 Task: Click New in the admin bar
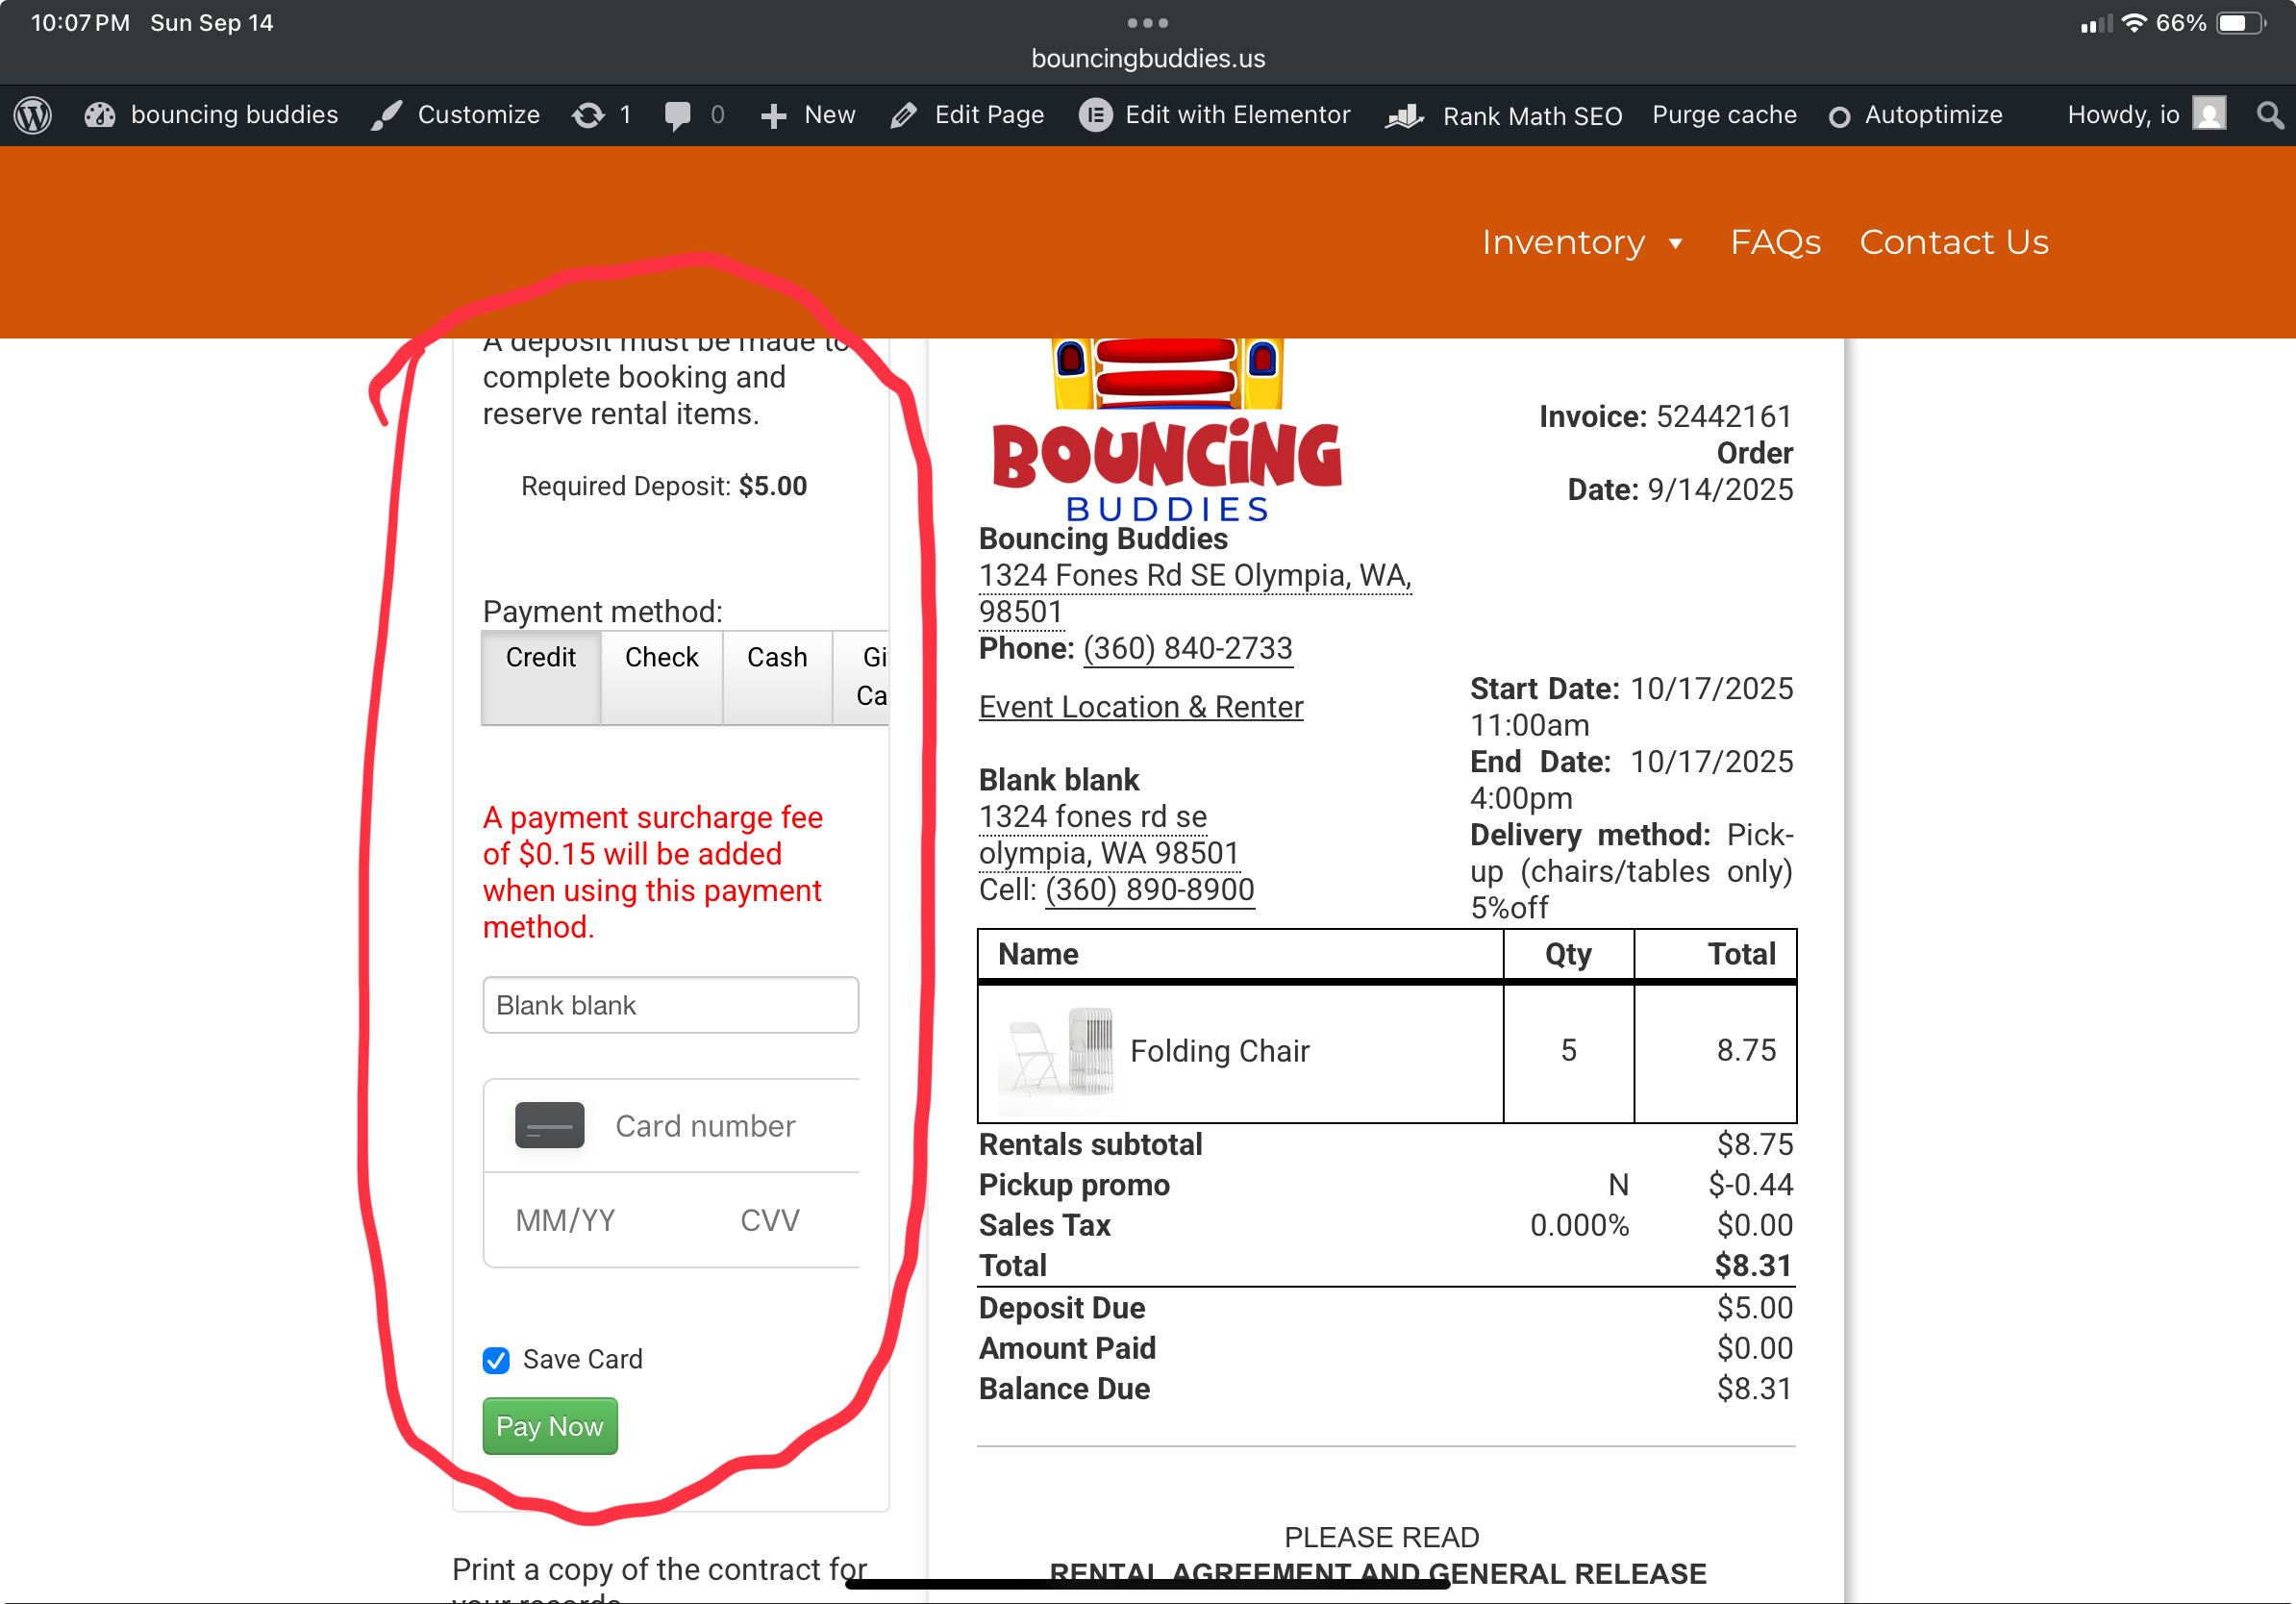(808, 115)
